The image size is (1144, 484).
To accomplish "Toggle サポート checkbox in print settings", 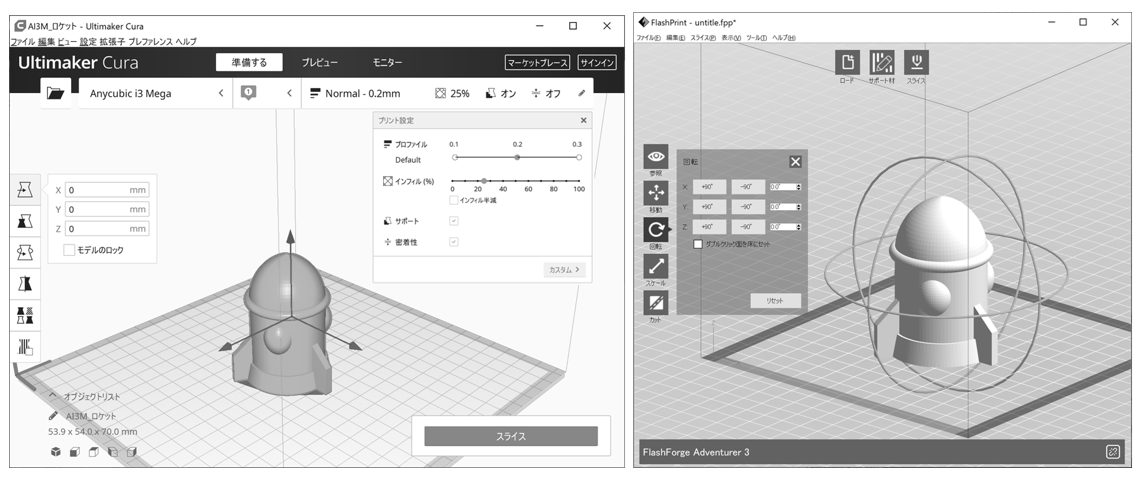I will (453, 221).
